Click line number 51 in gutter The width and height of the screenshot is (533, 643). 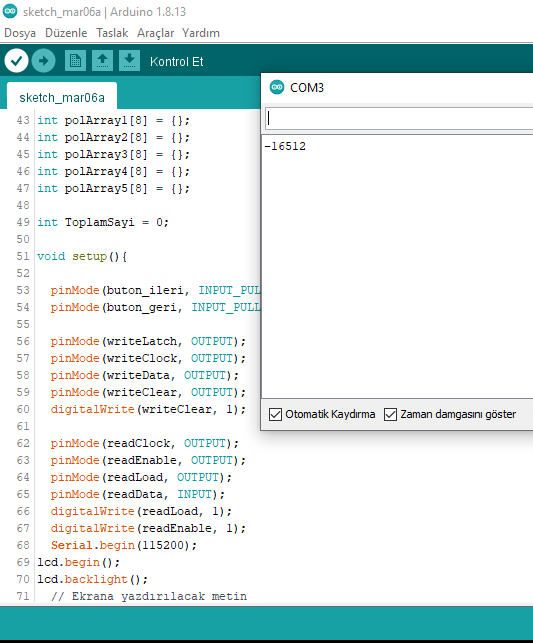point(23,256)
